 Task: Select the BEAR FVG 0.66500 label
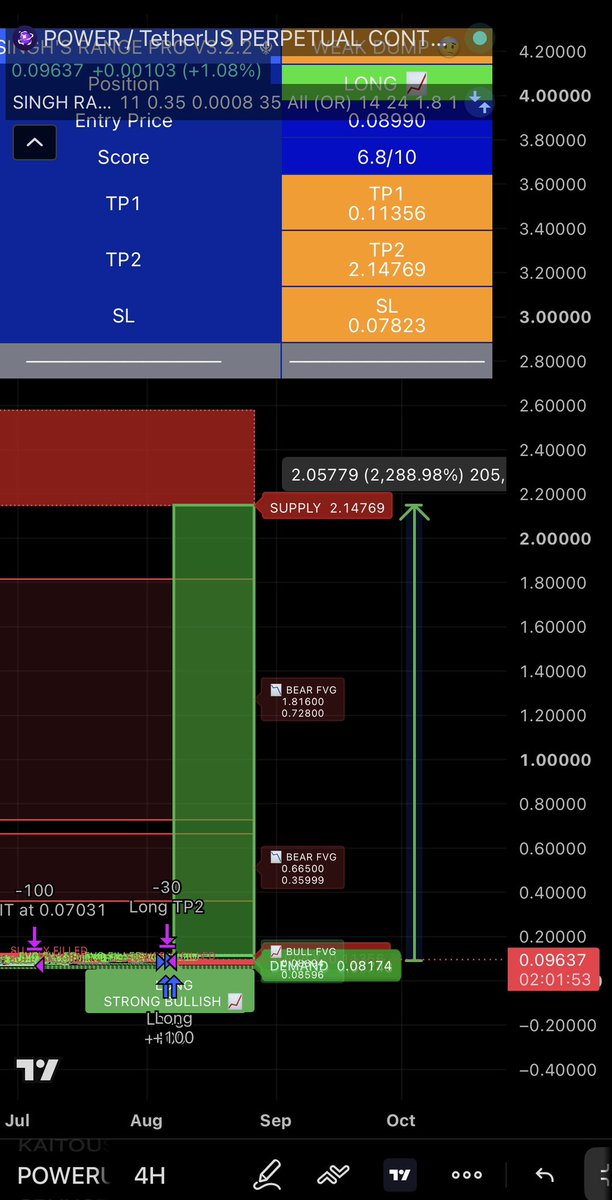coord(304,867)
